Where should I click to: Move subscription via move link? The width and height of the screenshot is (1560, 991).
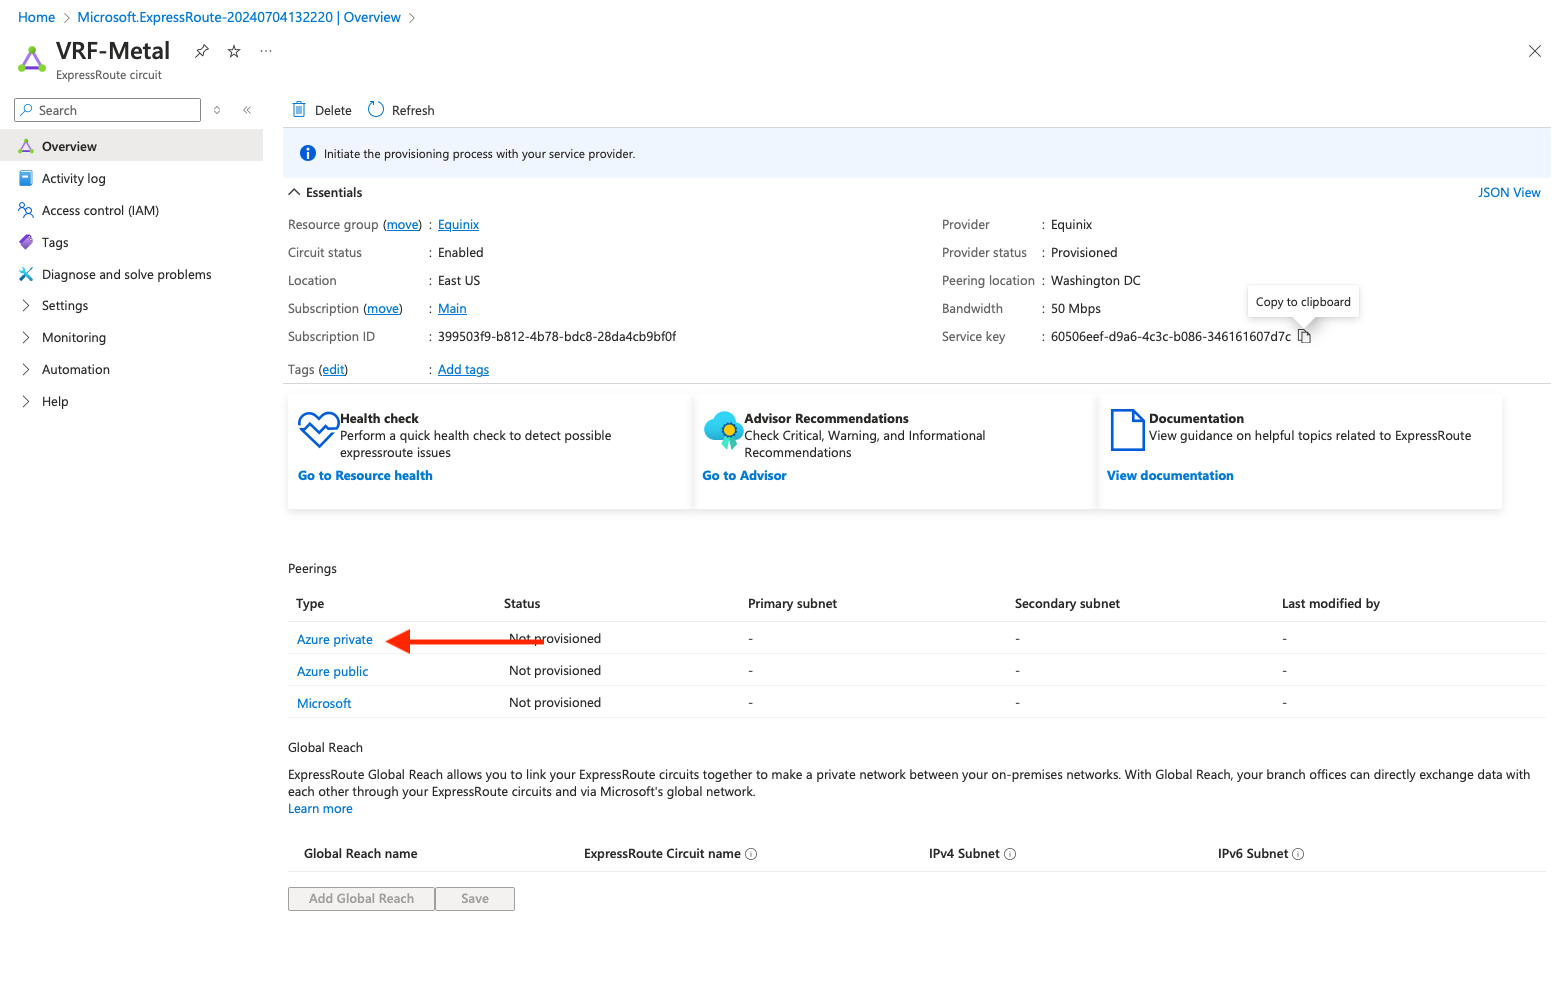tap(384, 309)
